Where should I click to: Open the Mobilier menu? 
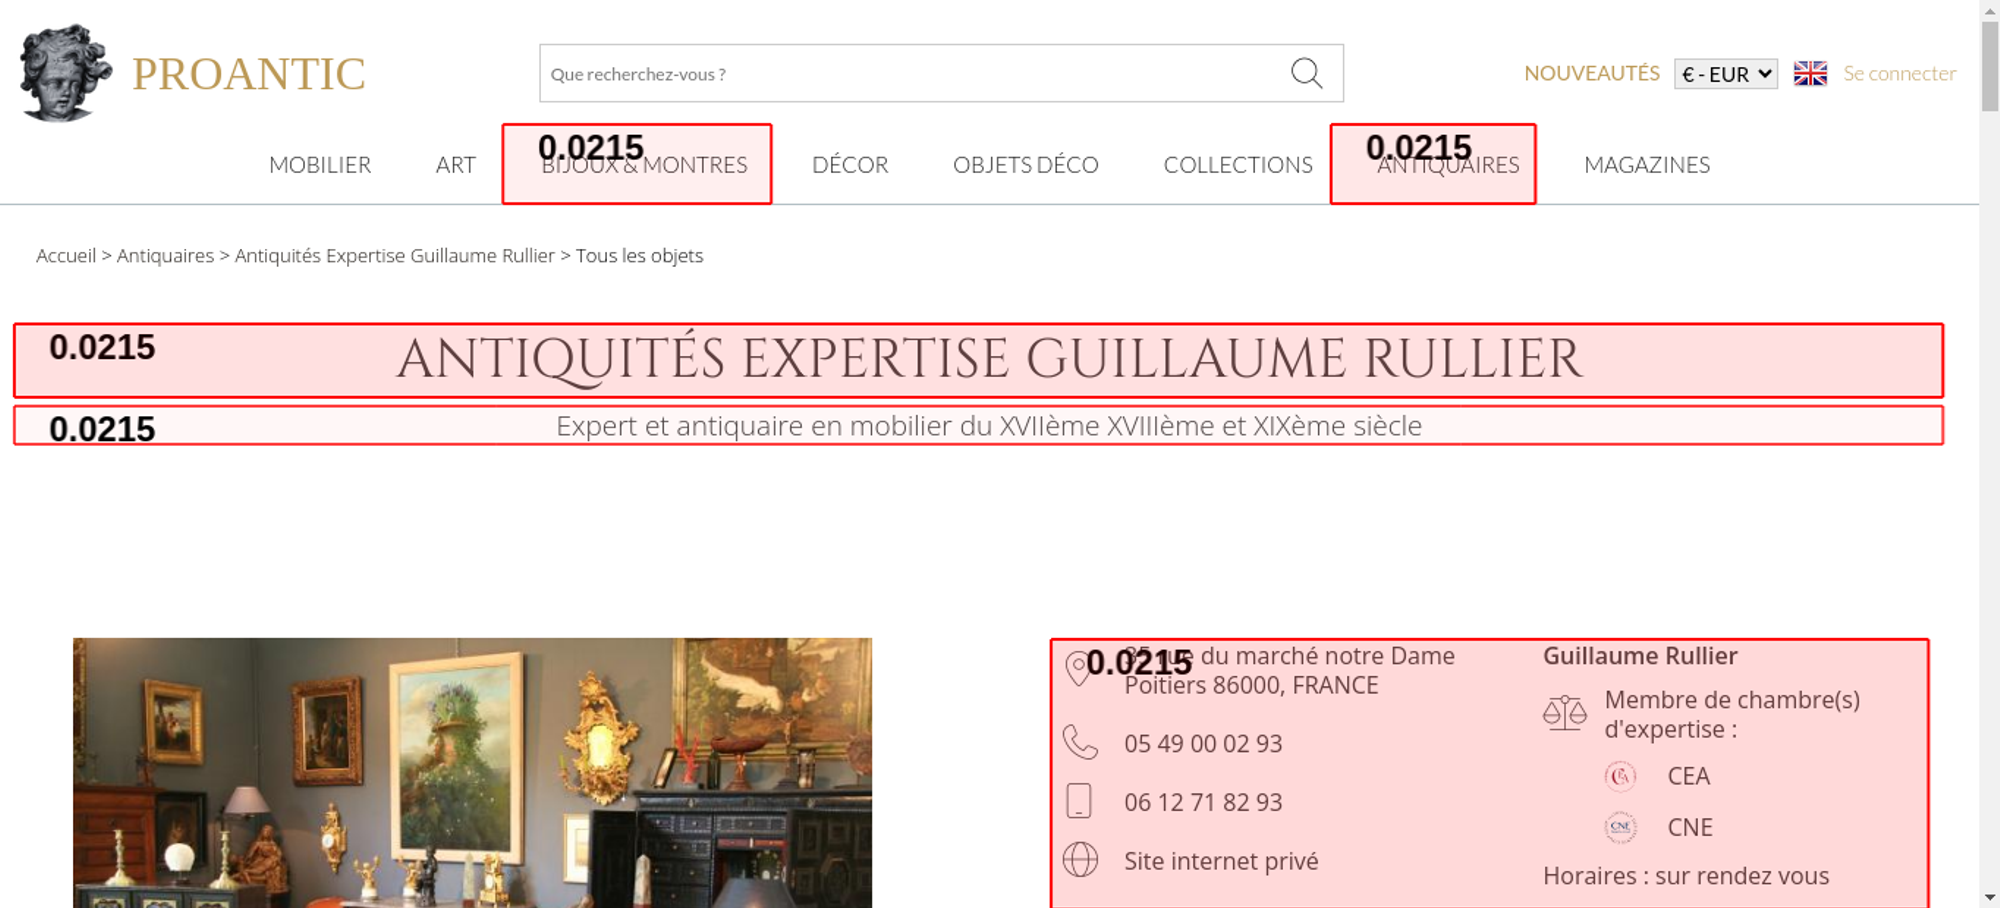tap(320, 165)
